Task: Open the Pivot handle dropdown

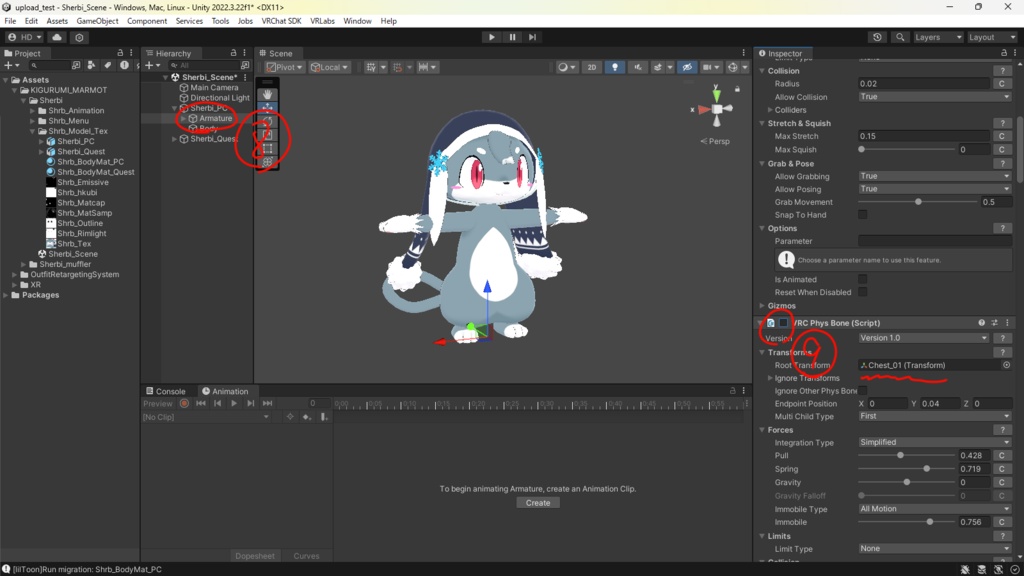Action: (x=285, y=67)
